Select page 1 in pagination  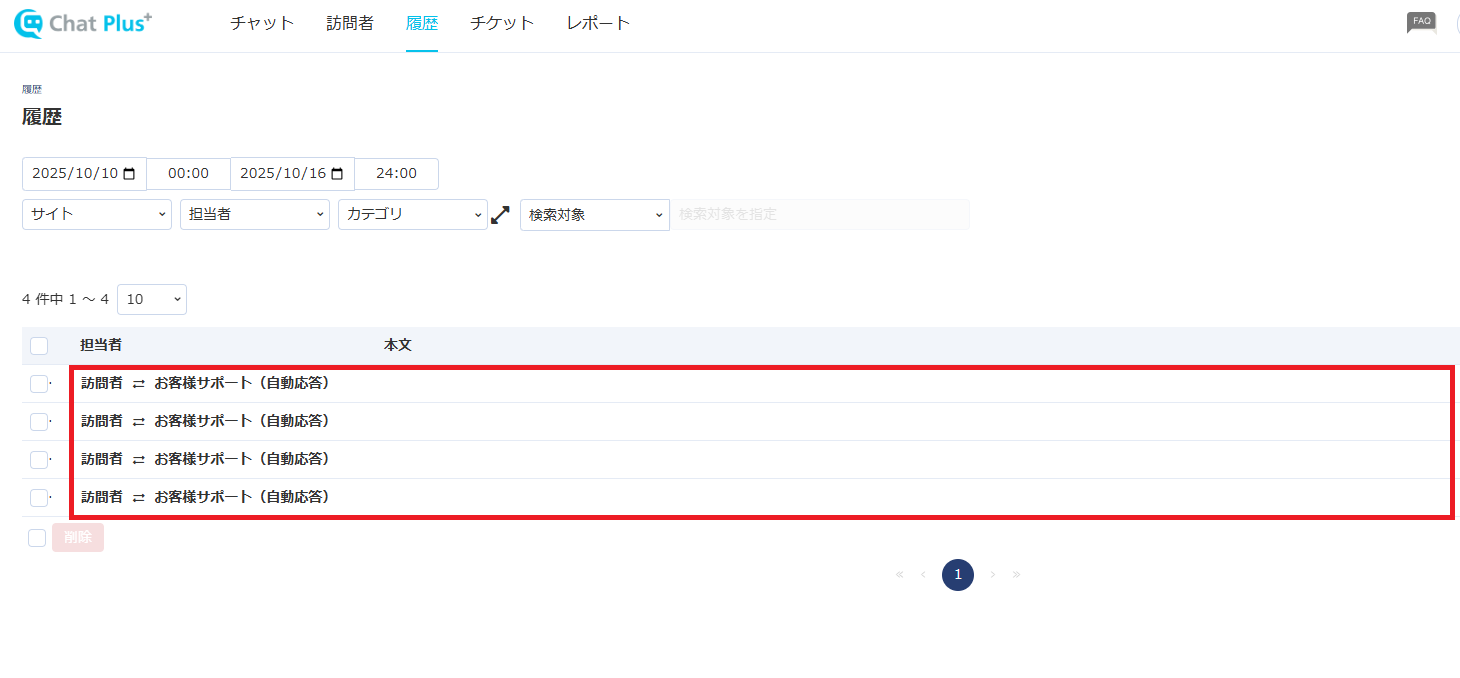957,575
